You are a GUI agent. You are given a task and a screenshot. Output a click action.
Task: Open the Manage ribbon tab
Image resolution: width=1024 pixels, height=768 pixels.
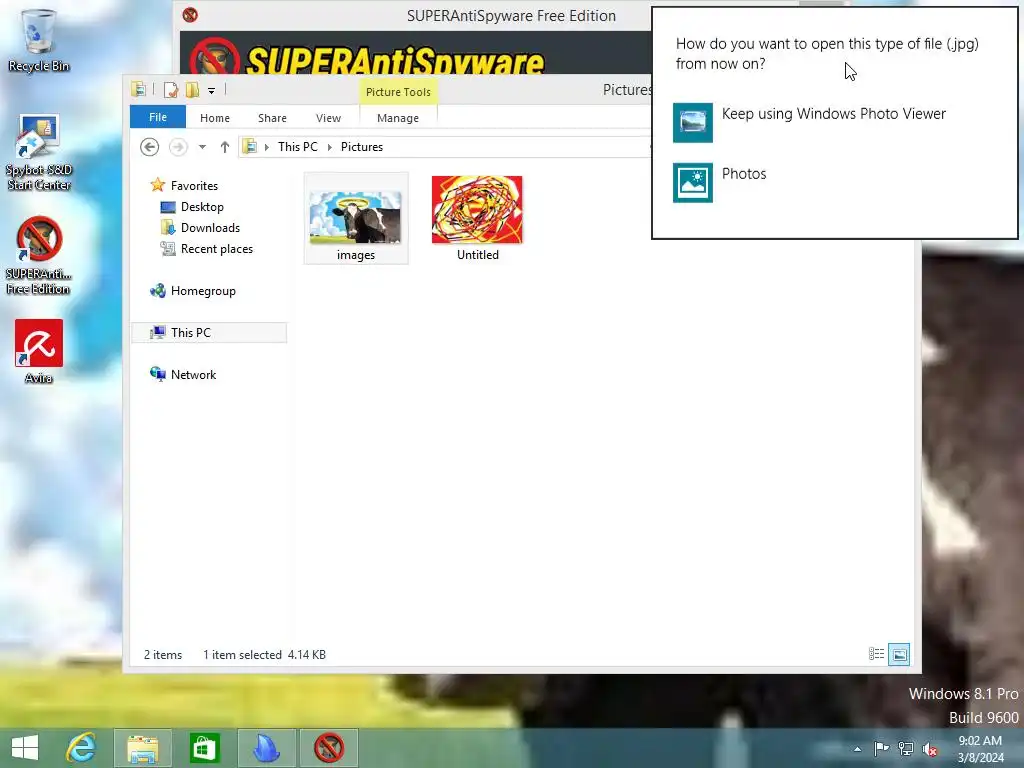click(398, 118)
